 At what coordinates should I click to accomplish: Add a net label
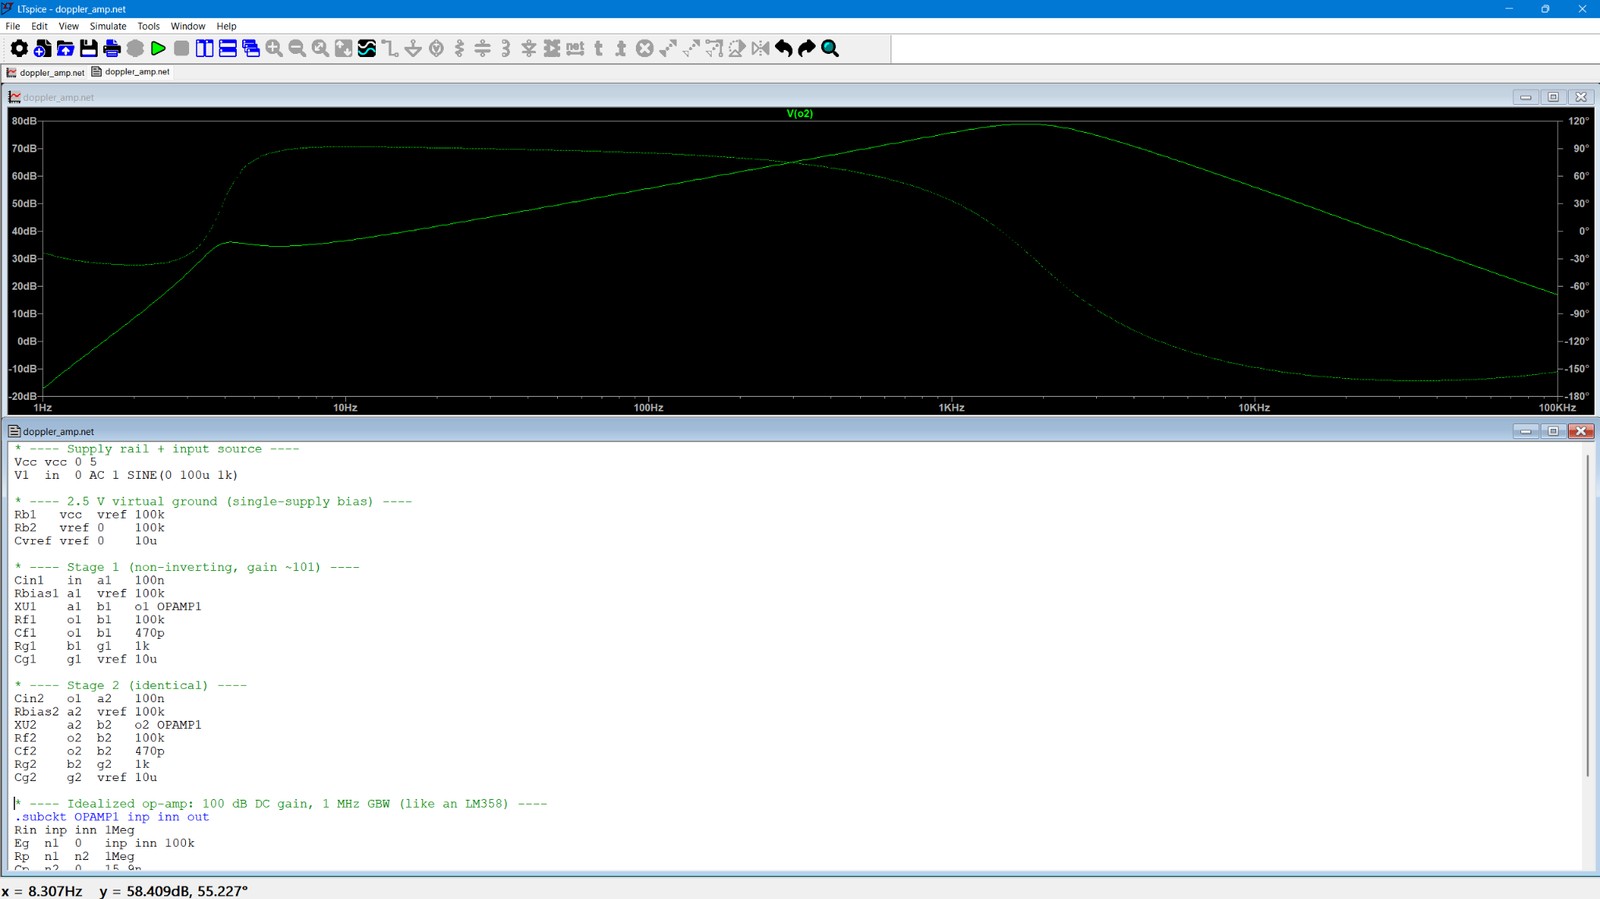(575, 48)
